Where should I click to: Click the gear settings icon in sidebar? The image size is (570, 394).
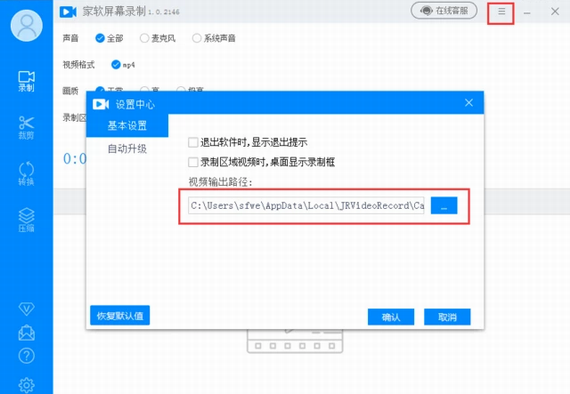click(27, 385)
